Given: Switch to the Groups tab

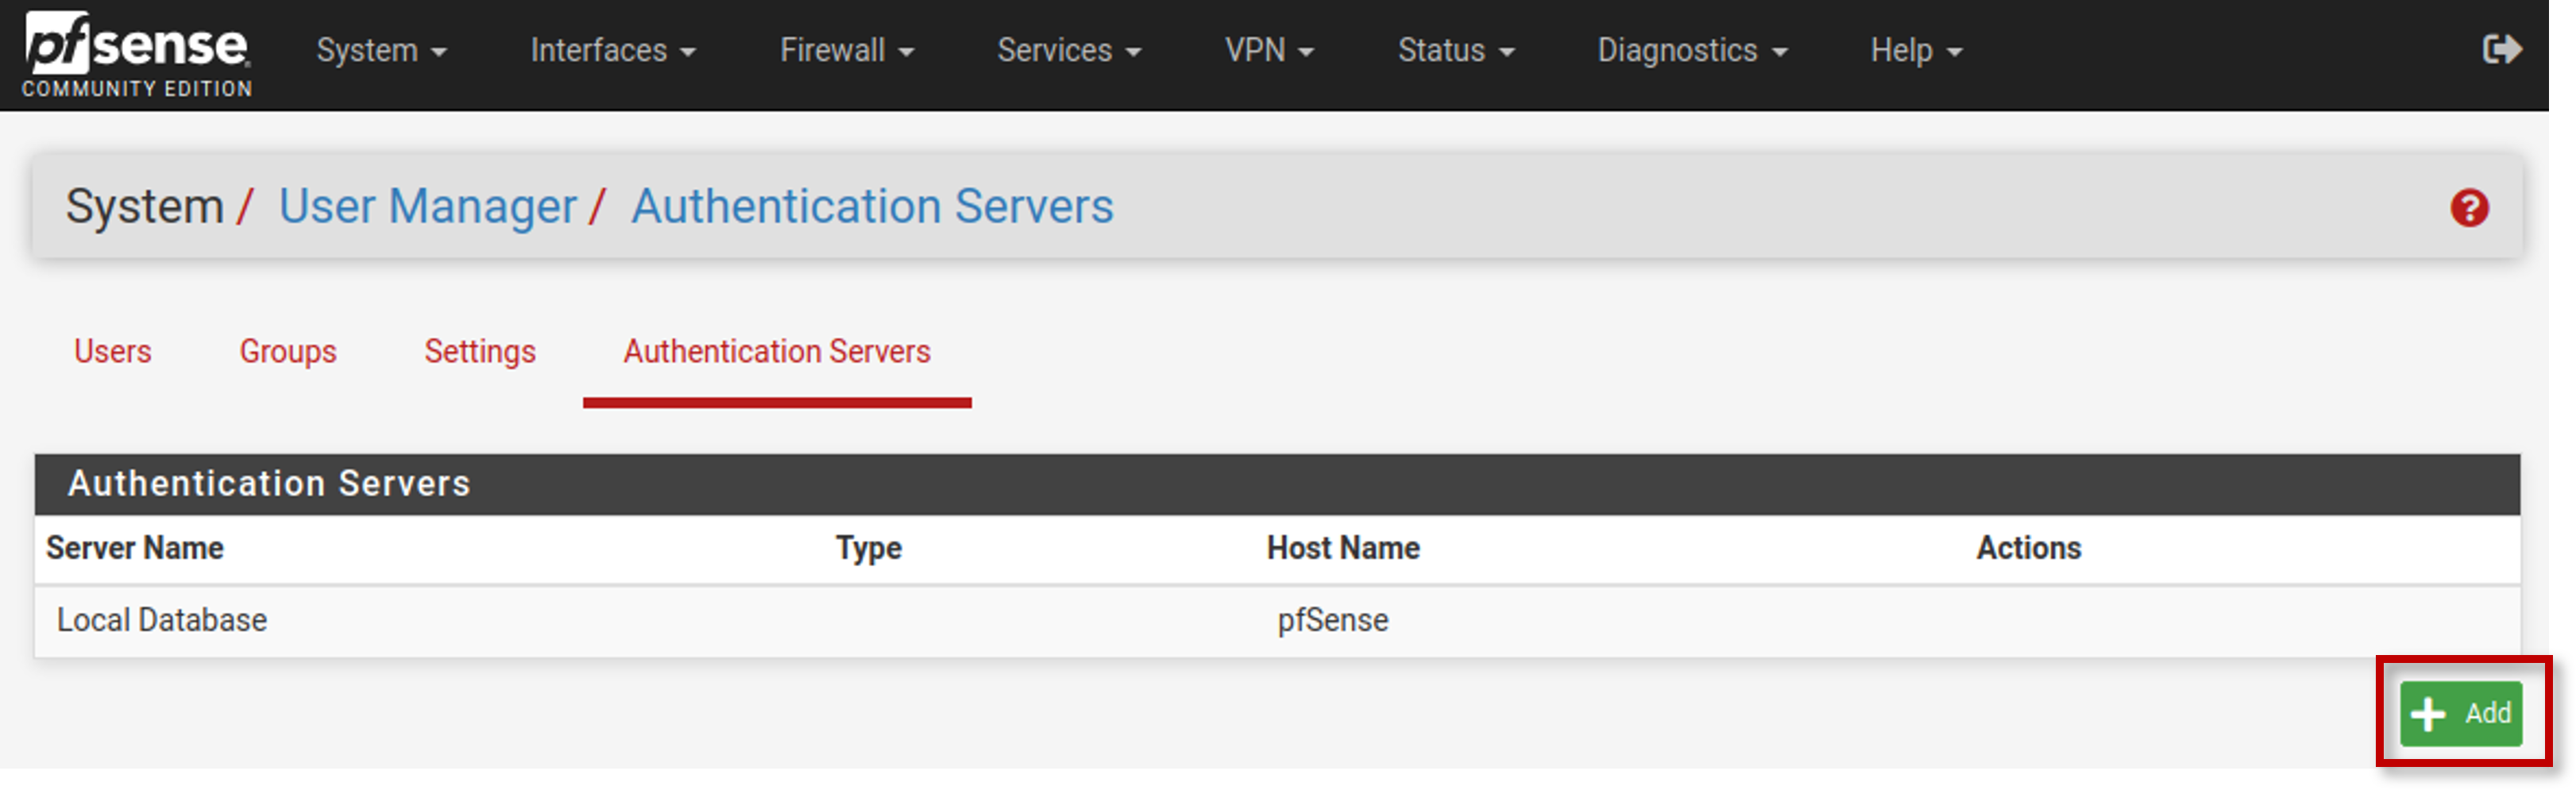Looking at the screenshot, I should pyautogui.click(x=288, y=351).
